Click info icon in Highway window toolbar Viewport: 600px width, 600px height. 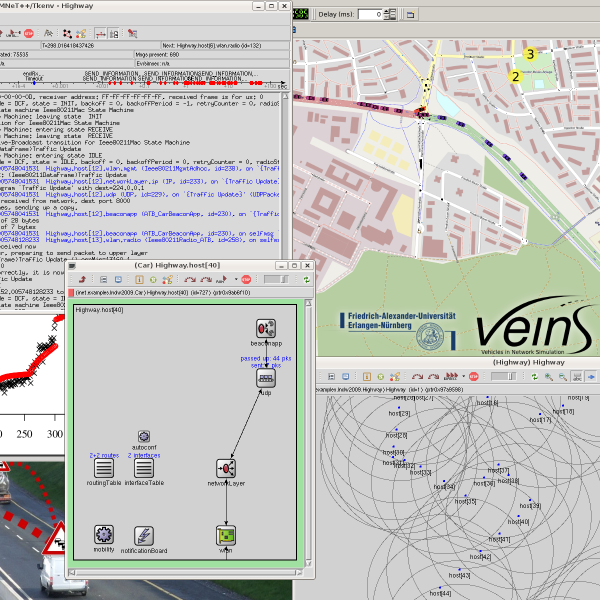tap(367, 377)
